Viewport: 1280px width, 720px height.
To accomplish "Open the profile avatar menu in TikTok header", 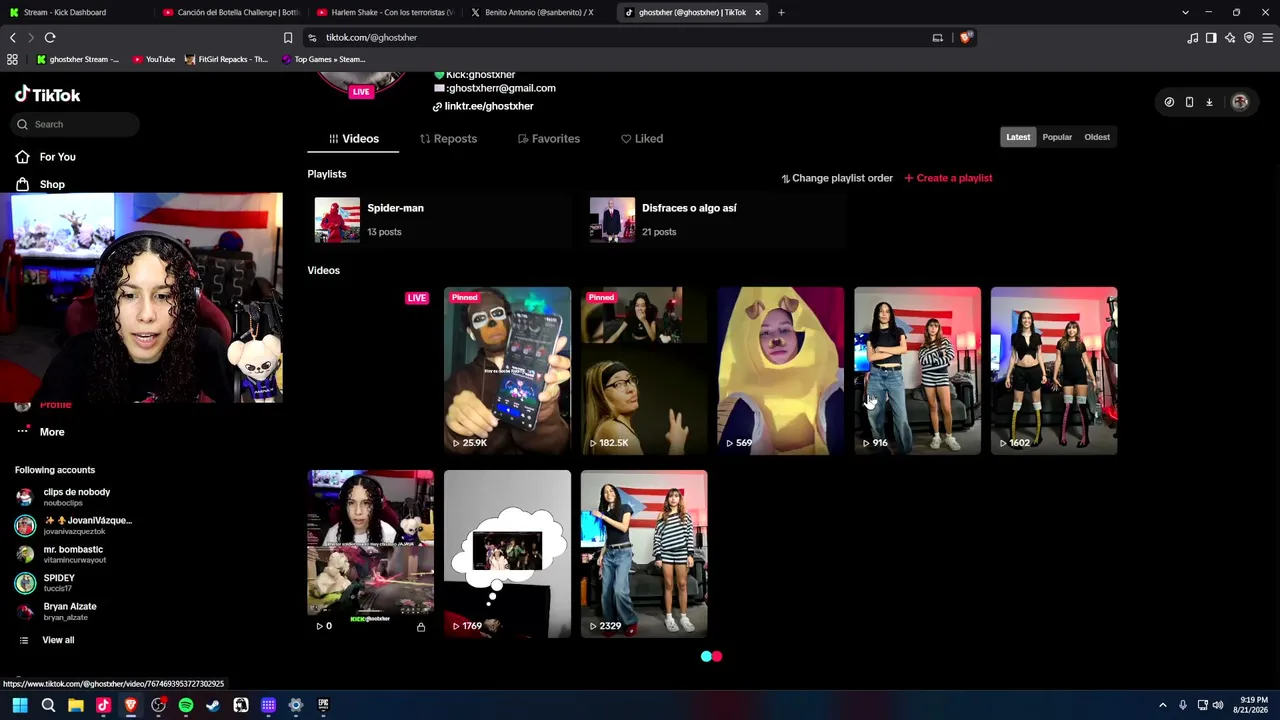I will click(x=1240, y=102).
